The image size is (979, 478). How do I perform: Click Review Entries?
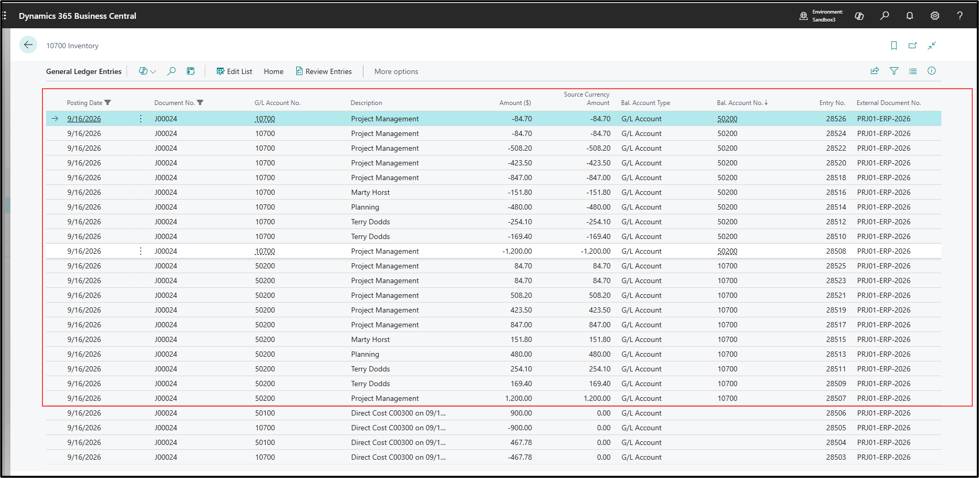point(323,72)
